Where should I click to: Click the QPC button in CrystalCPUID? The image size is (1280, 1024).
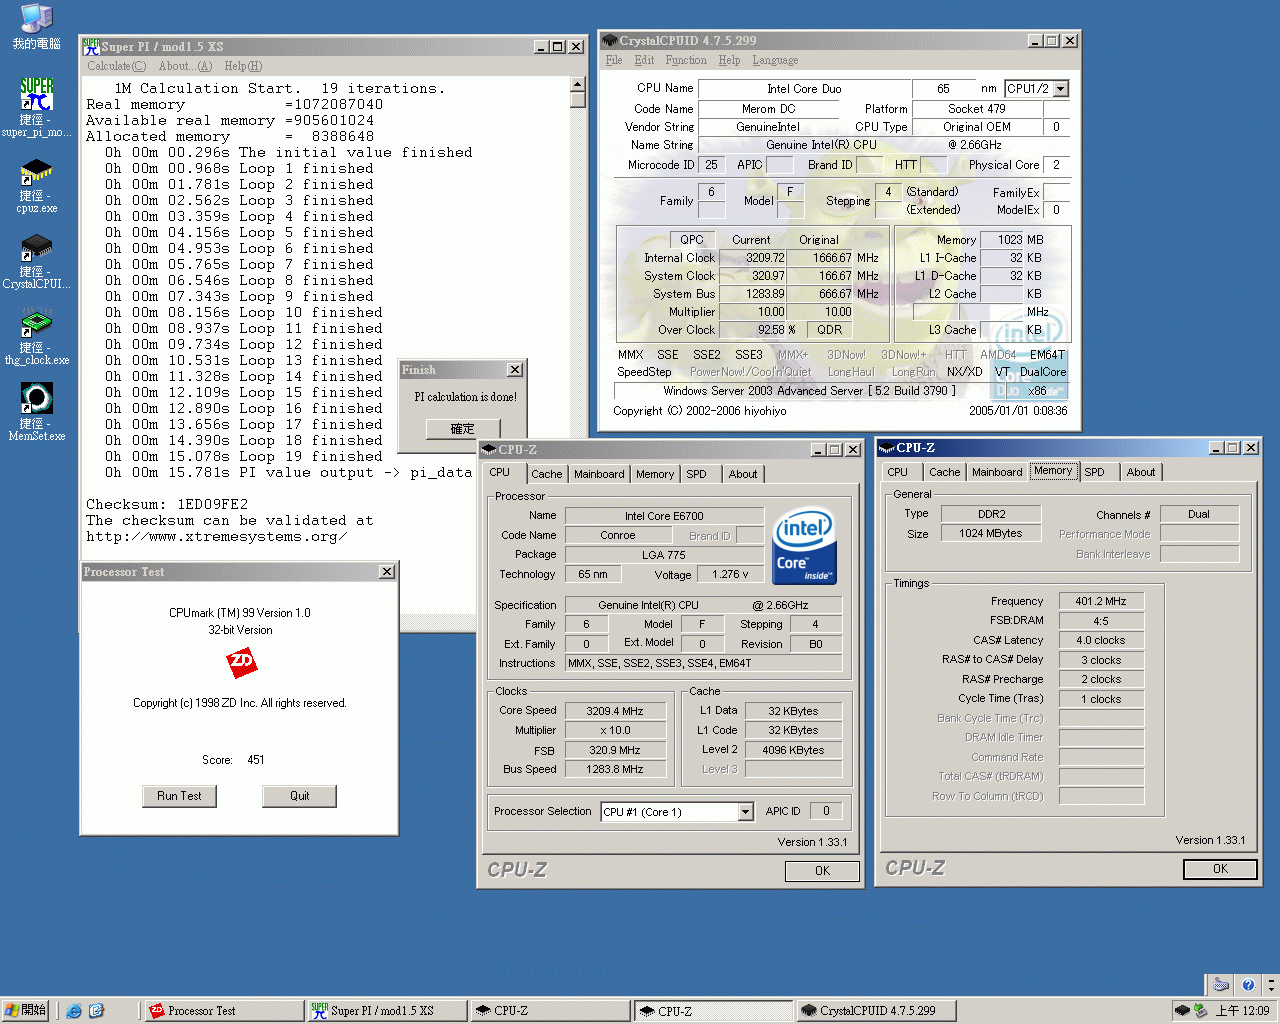coord(692,240)
